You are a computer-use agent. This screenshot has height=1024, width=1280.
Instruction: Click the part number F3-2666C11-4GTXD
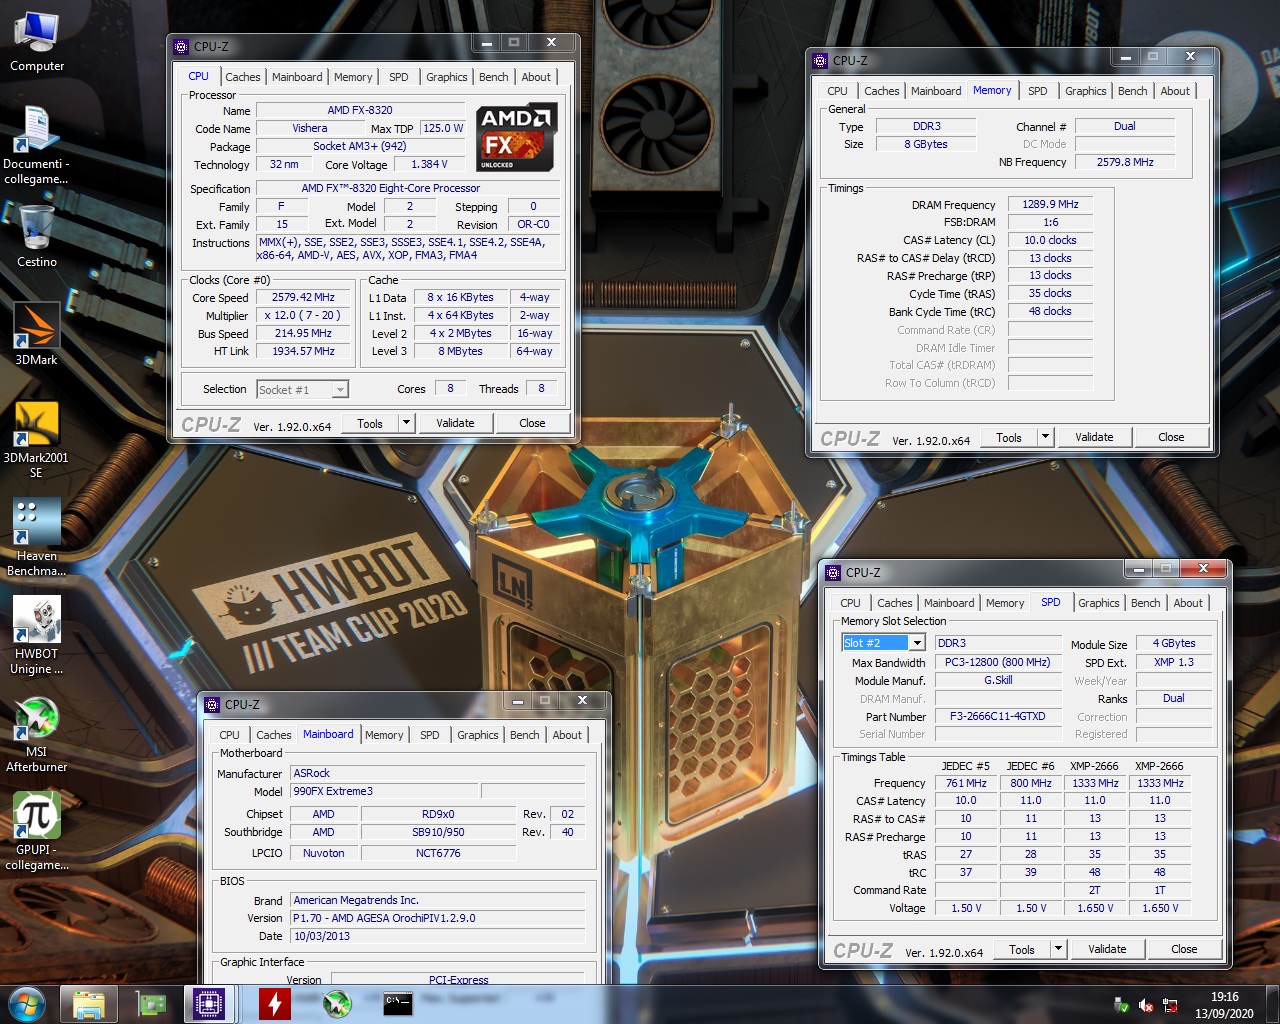tap(998, 716)
